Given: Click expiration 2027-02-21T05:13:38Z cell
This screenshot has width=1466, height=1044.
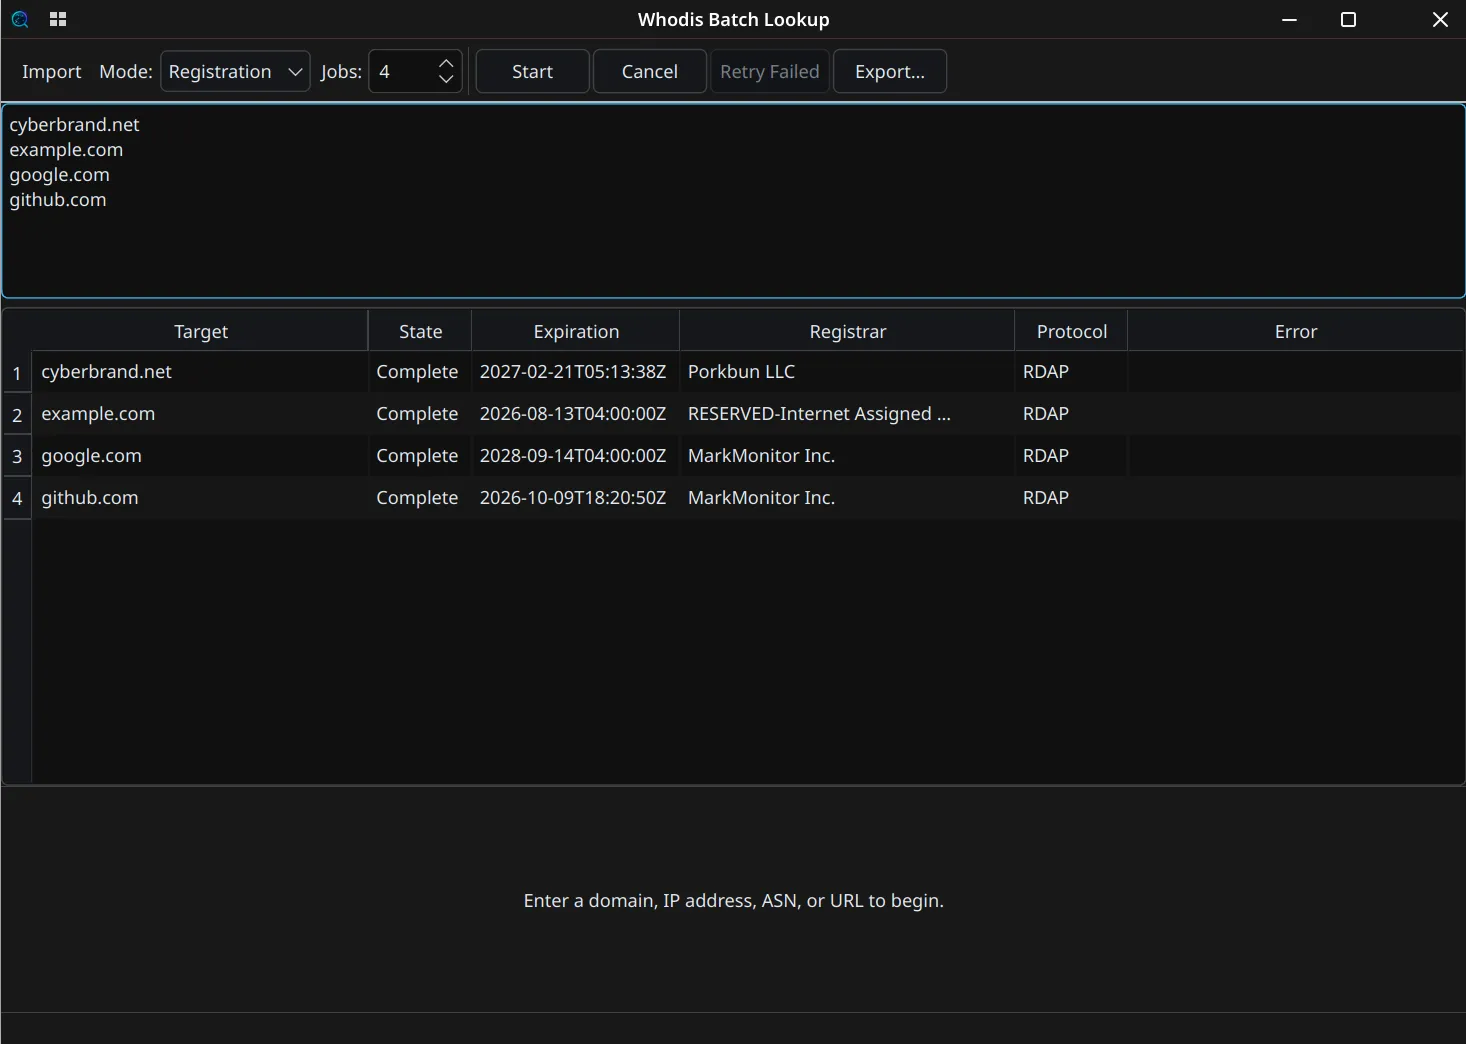Looking at the screenshot, I should coord(575,372).
